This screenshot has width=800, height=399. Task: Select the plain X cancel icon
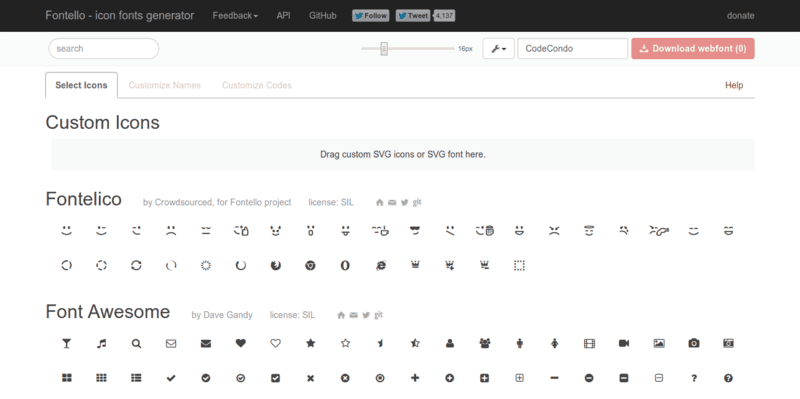[x=310, y=378]
